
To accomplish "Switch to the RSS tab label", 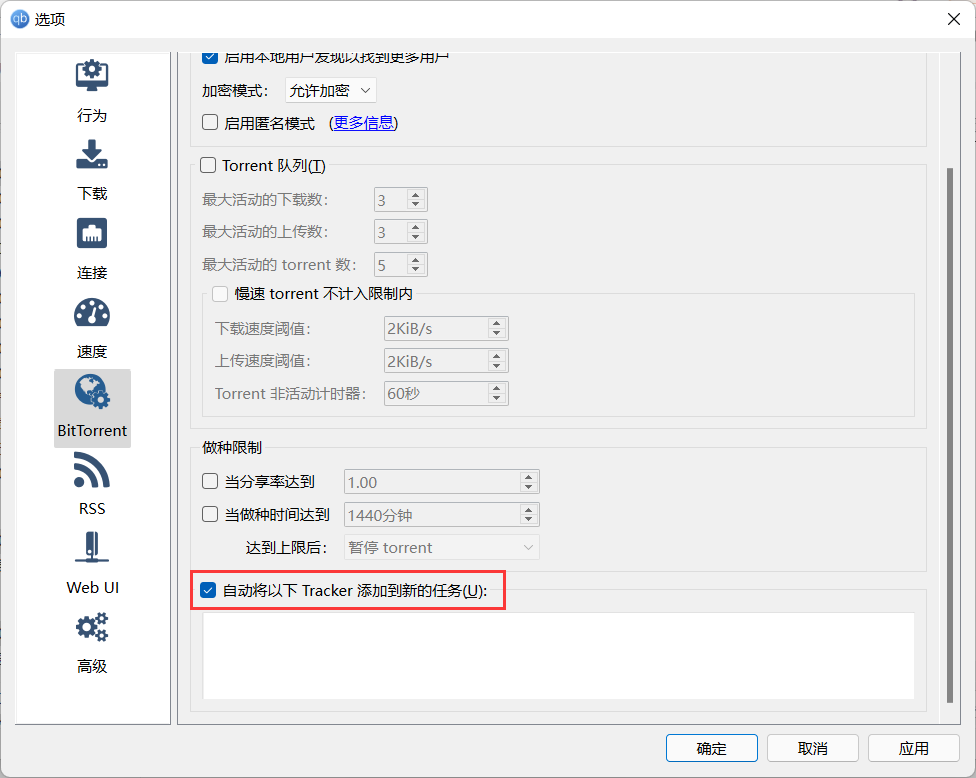I will (x=92, y=509).
